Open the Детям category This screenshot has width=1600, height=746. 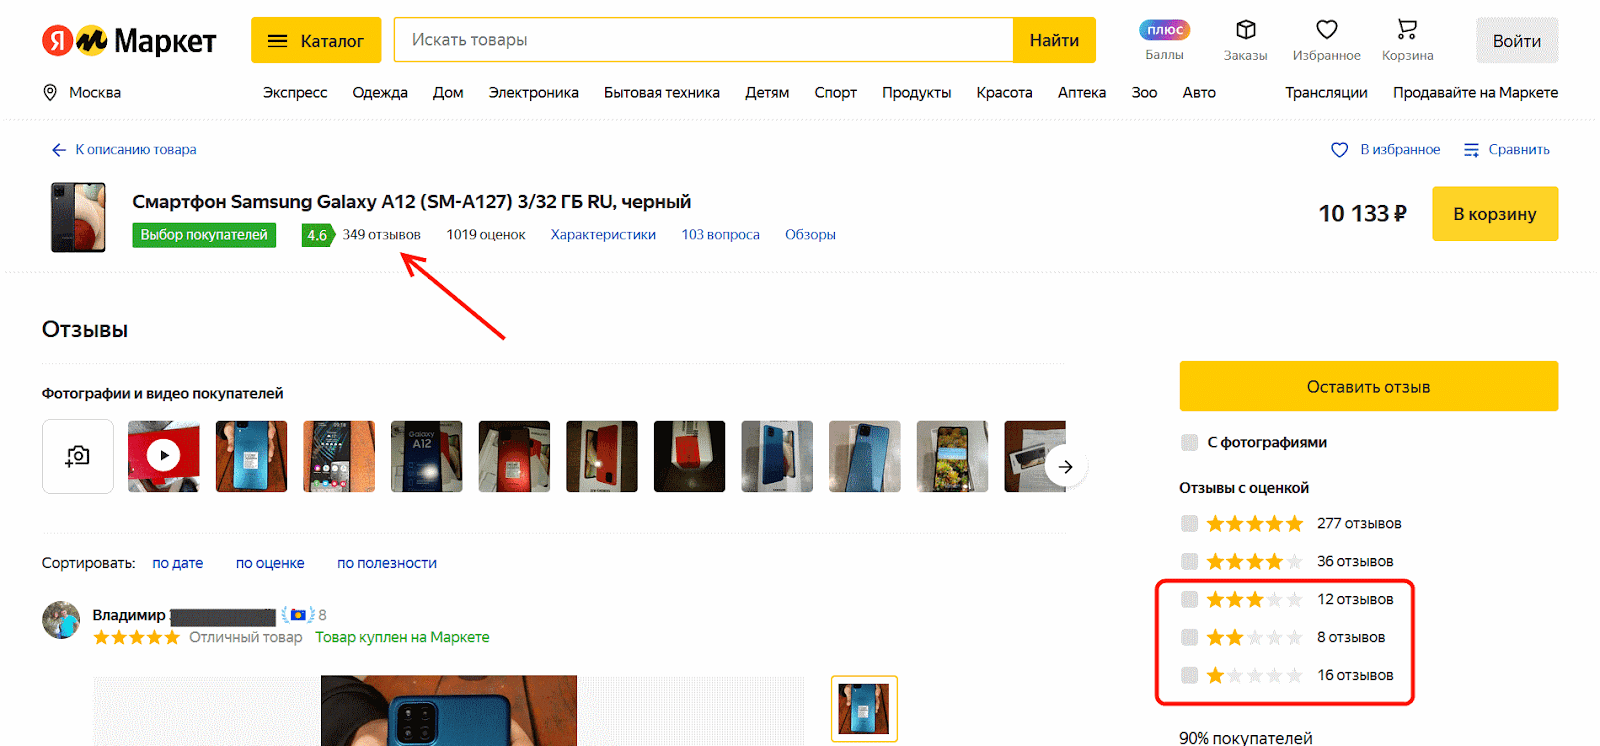767,92
